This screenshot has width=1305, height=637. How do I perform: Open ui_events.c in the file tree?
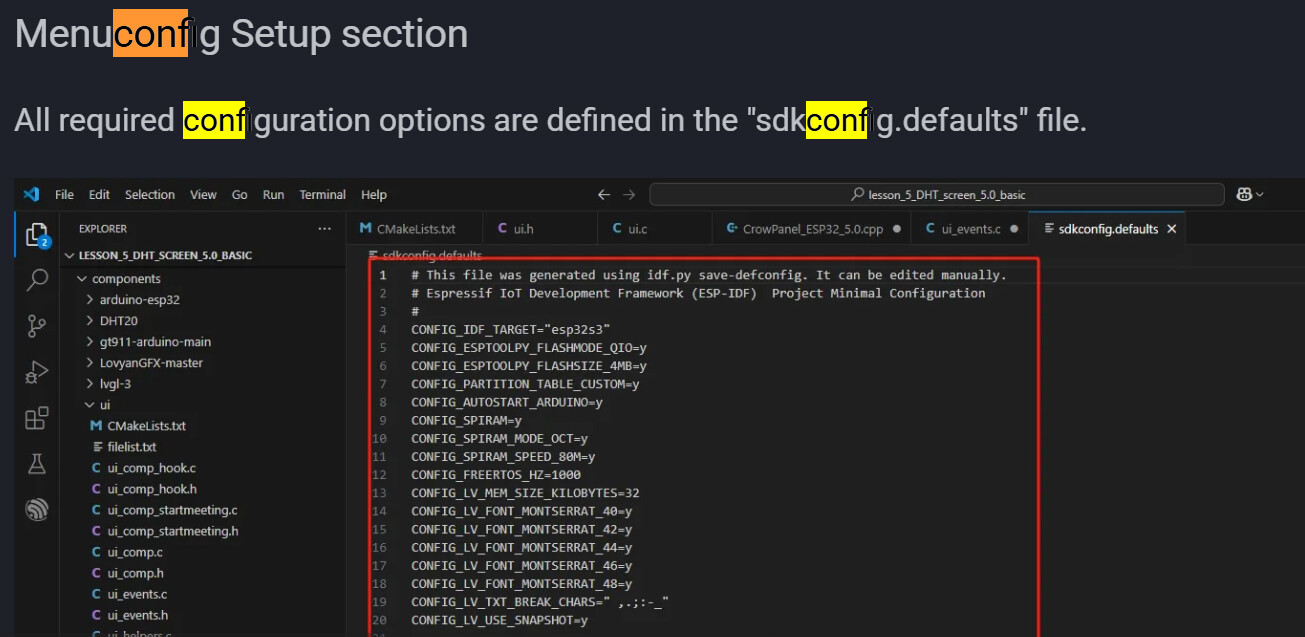pyautogui.click(x=137, y=594)
